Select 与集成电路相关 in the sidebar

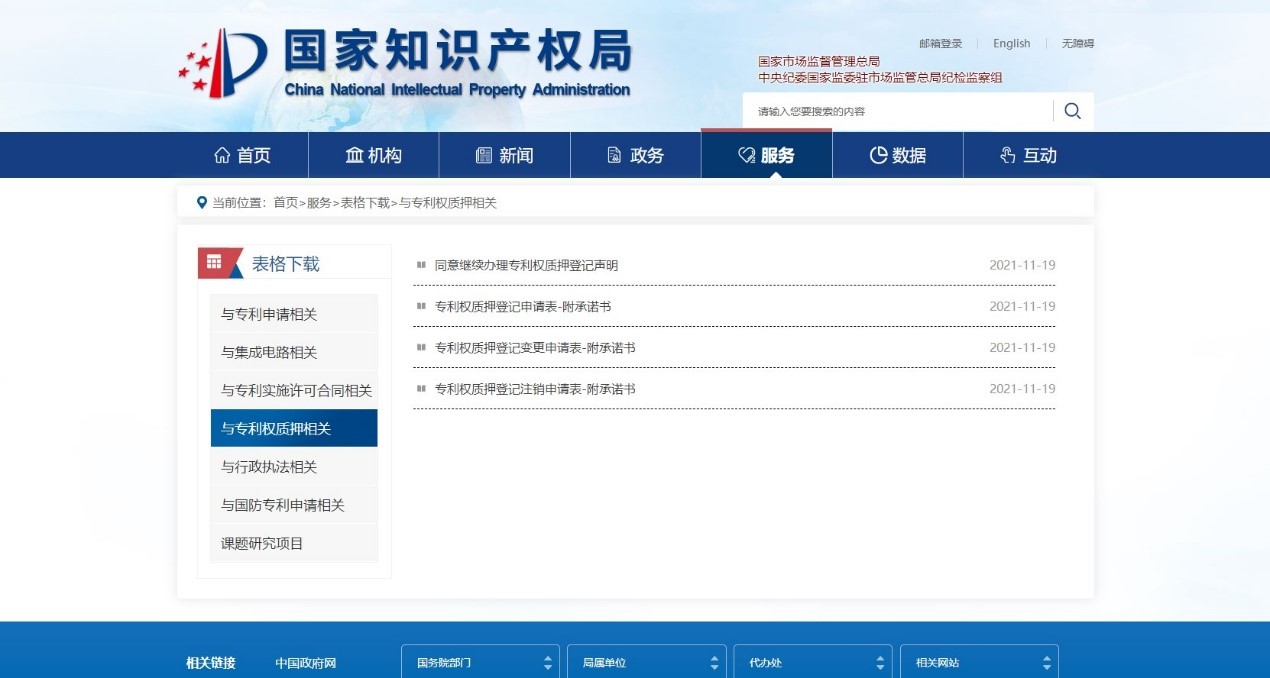294,352
